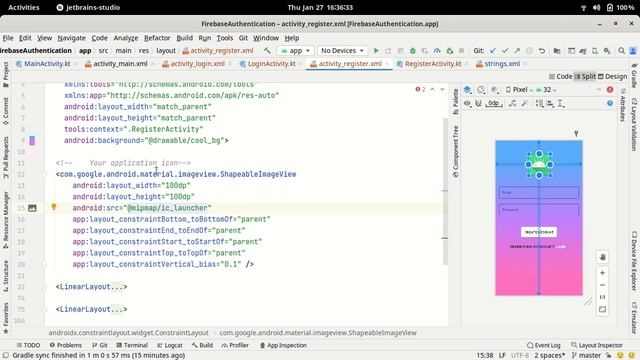Screen dimensions: 640x360
Task: Open the Refactor menu
Action: (x=157, y=38)
